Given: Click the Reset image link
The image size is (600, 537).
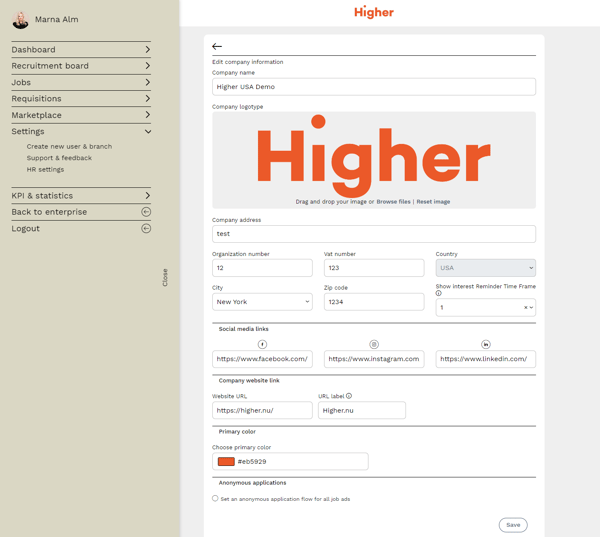Looking at the screenshot, I should click(x=433, y=202).
